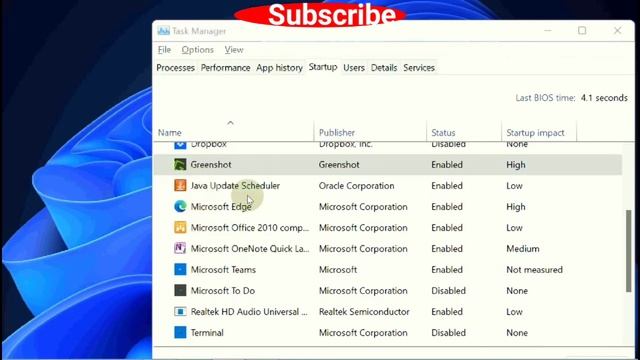Click Disabled status for Terminal
The width and height of the screenshot is (640, 360).
448,333
